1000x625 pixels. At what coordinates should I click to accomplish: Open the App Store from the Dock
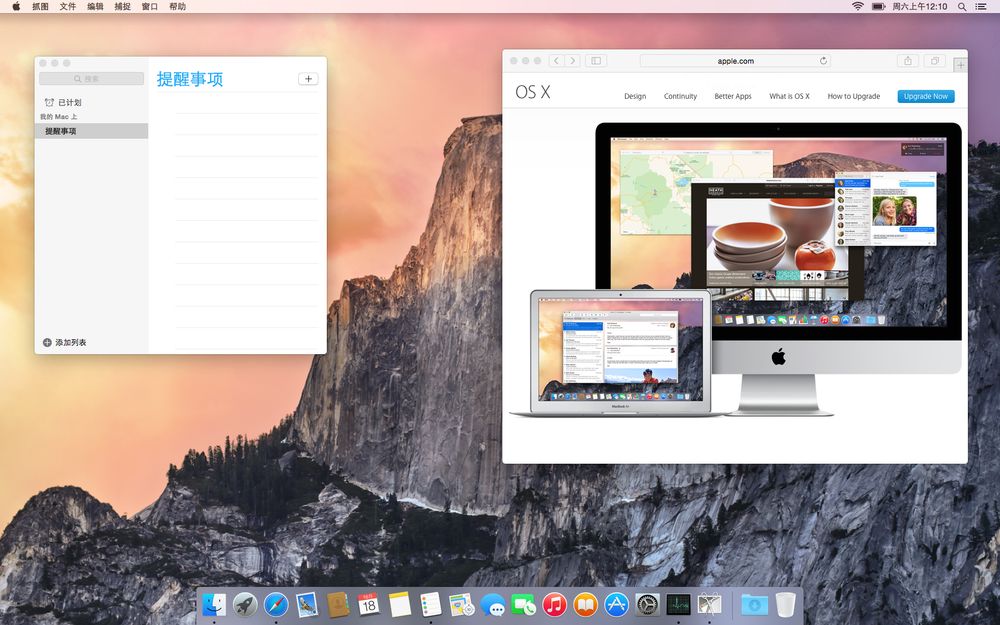tap(616, 605)
